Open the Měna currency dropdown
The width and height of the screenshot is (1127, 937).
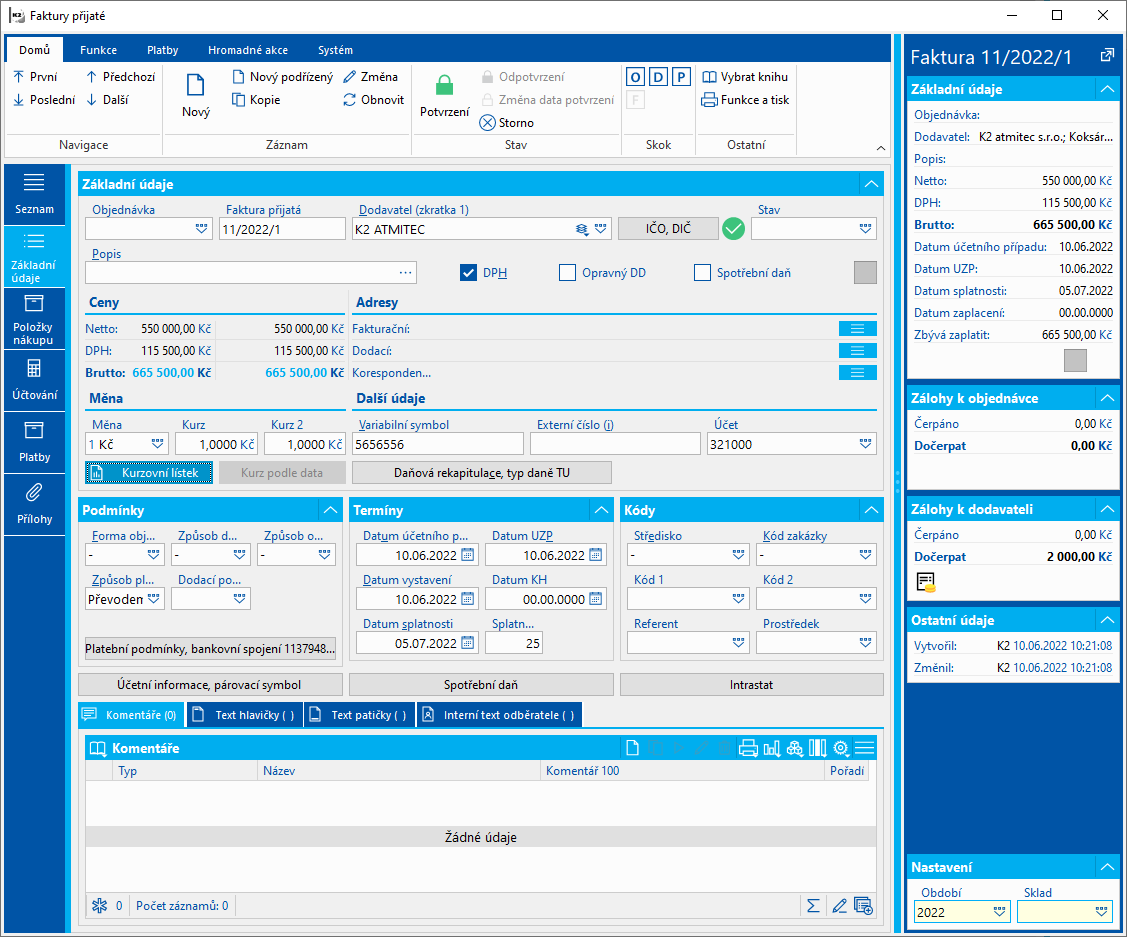pyautogui.click(x=158, y=444)
